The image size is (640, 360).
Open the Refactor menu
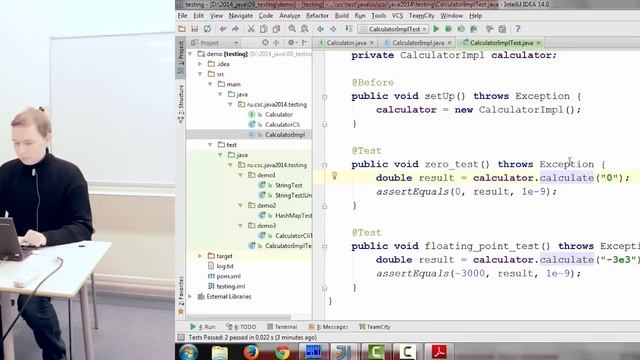tap(317, 16)
